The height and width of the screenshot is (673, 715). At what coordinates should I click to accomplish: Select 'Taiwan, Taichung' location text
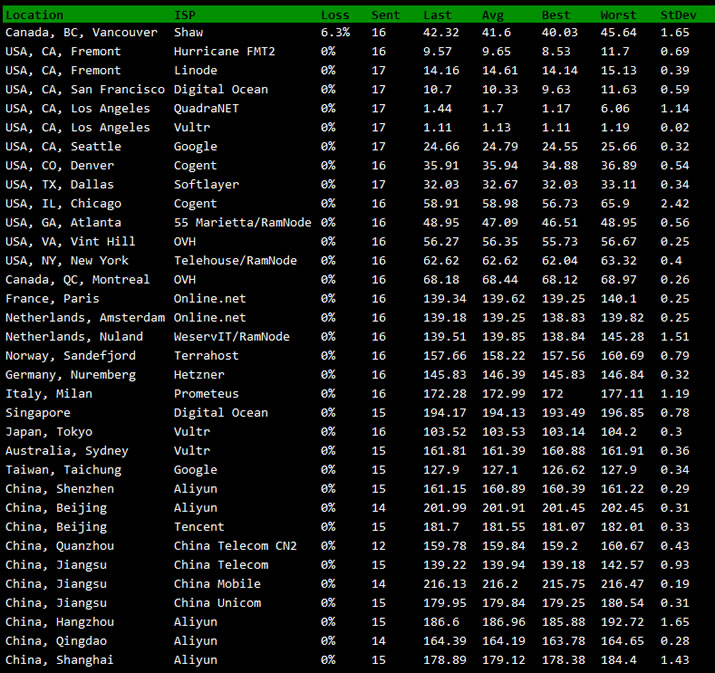[63, 470]
